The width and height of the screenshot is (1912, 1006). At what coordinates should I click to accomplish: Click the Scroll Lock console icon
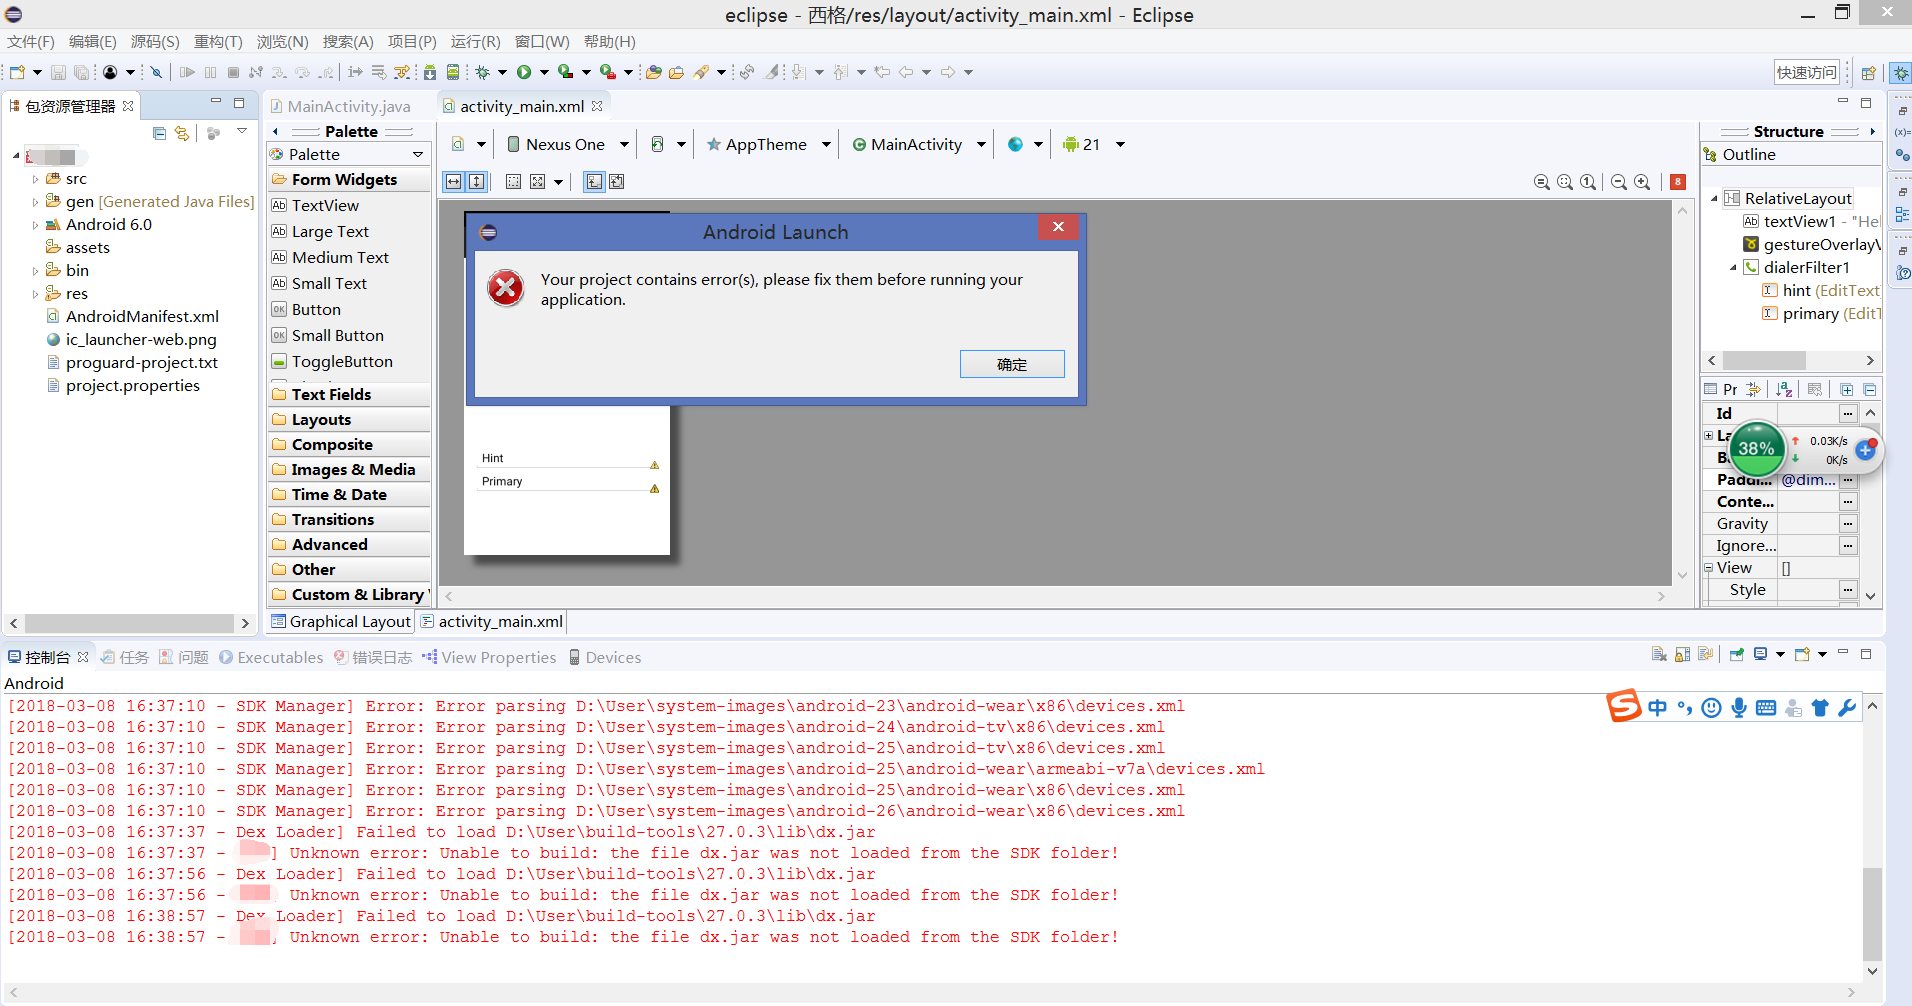coord(1682,654)
